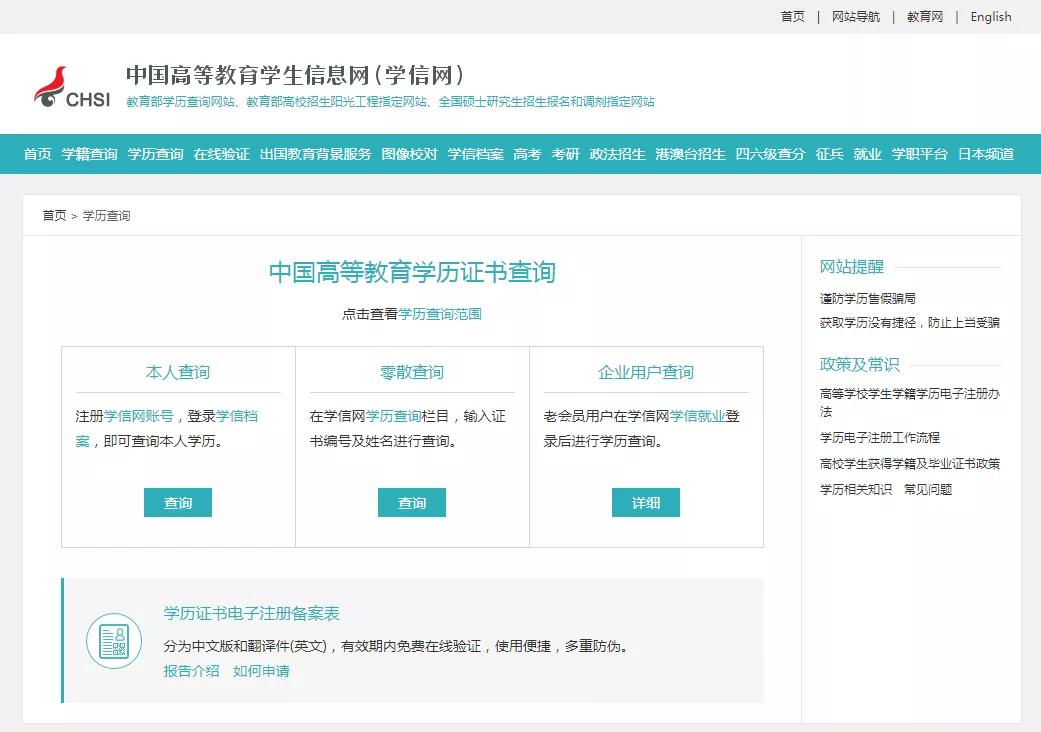
Task: Open 学历电子注册工作流程 link
Action: [x=880, y=437]
